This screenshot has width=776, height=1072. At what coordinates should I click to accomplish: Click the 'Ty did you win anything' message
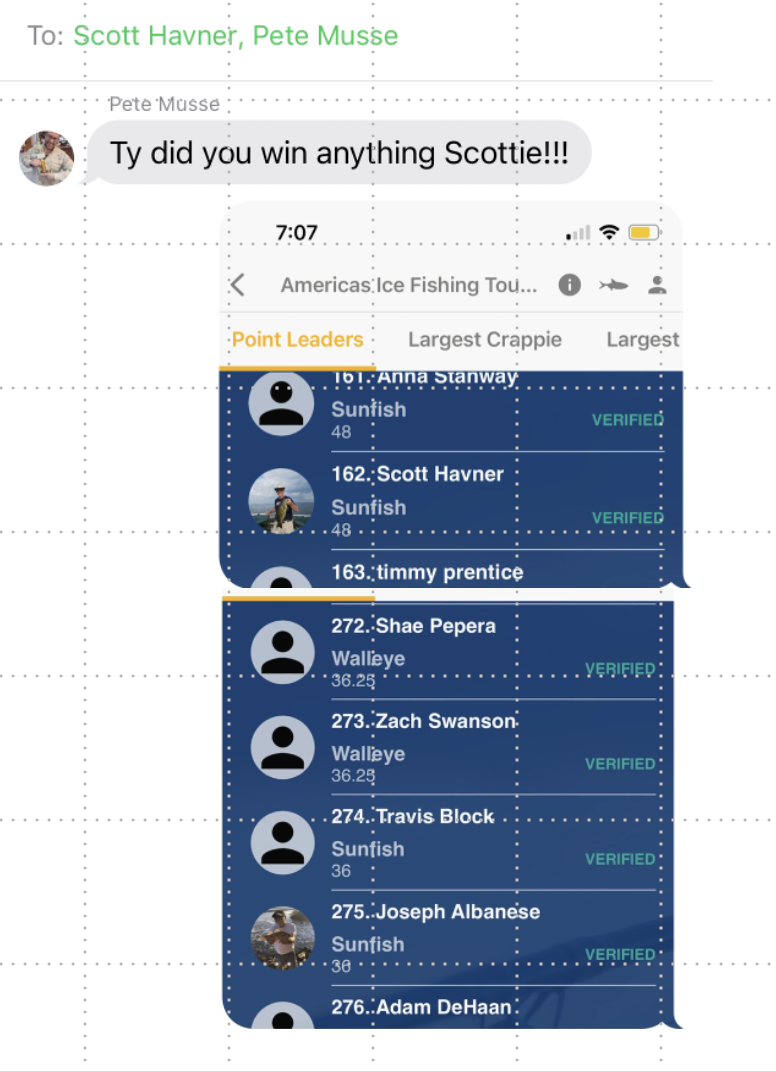coord(339,152)
